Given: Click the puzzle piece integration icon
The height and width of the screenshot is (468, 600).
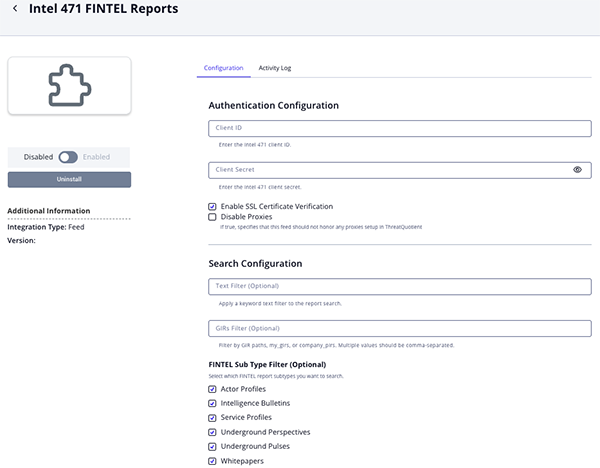Looking at the screenshot, I should click(x=70, y=85).
